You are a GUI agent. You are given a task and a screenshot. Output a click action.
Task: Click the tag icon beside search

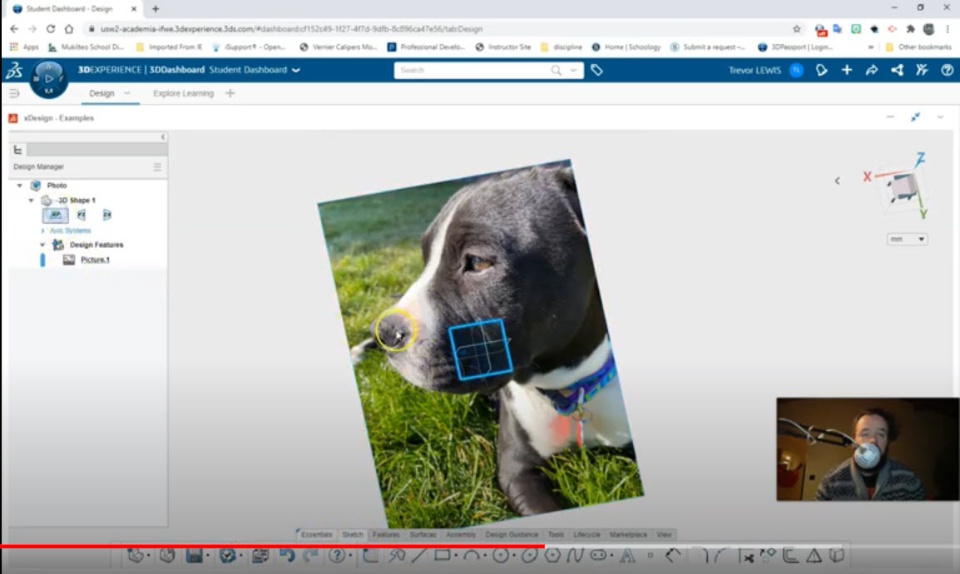[596, 70]
